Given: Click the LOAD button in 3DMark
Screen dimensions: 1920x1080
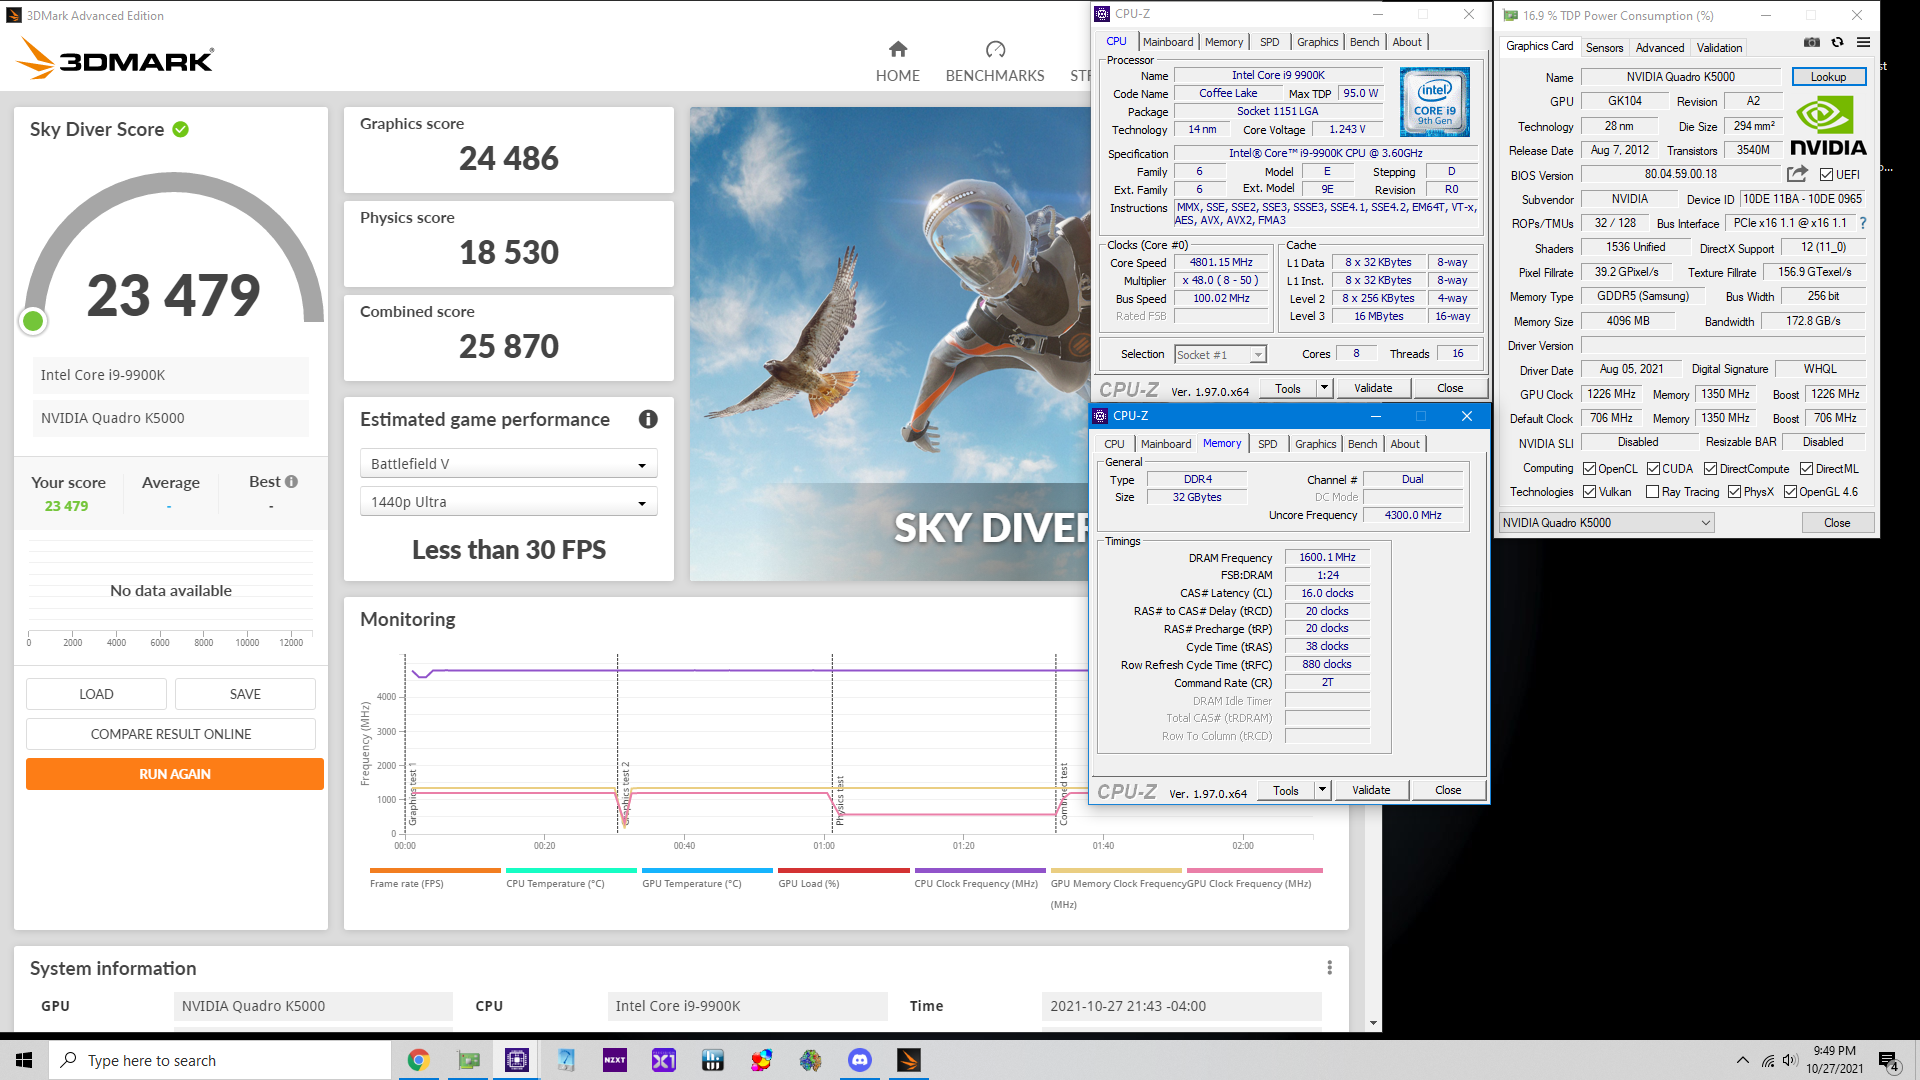Looking at the screenshot, I should (x=96, y=693).
